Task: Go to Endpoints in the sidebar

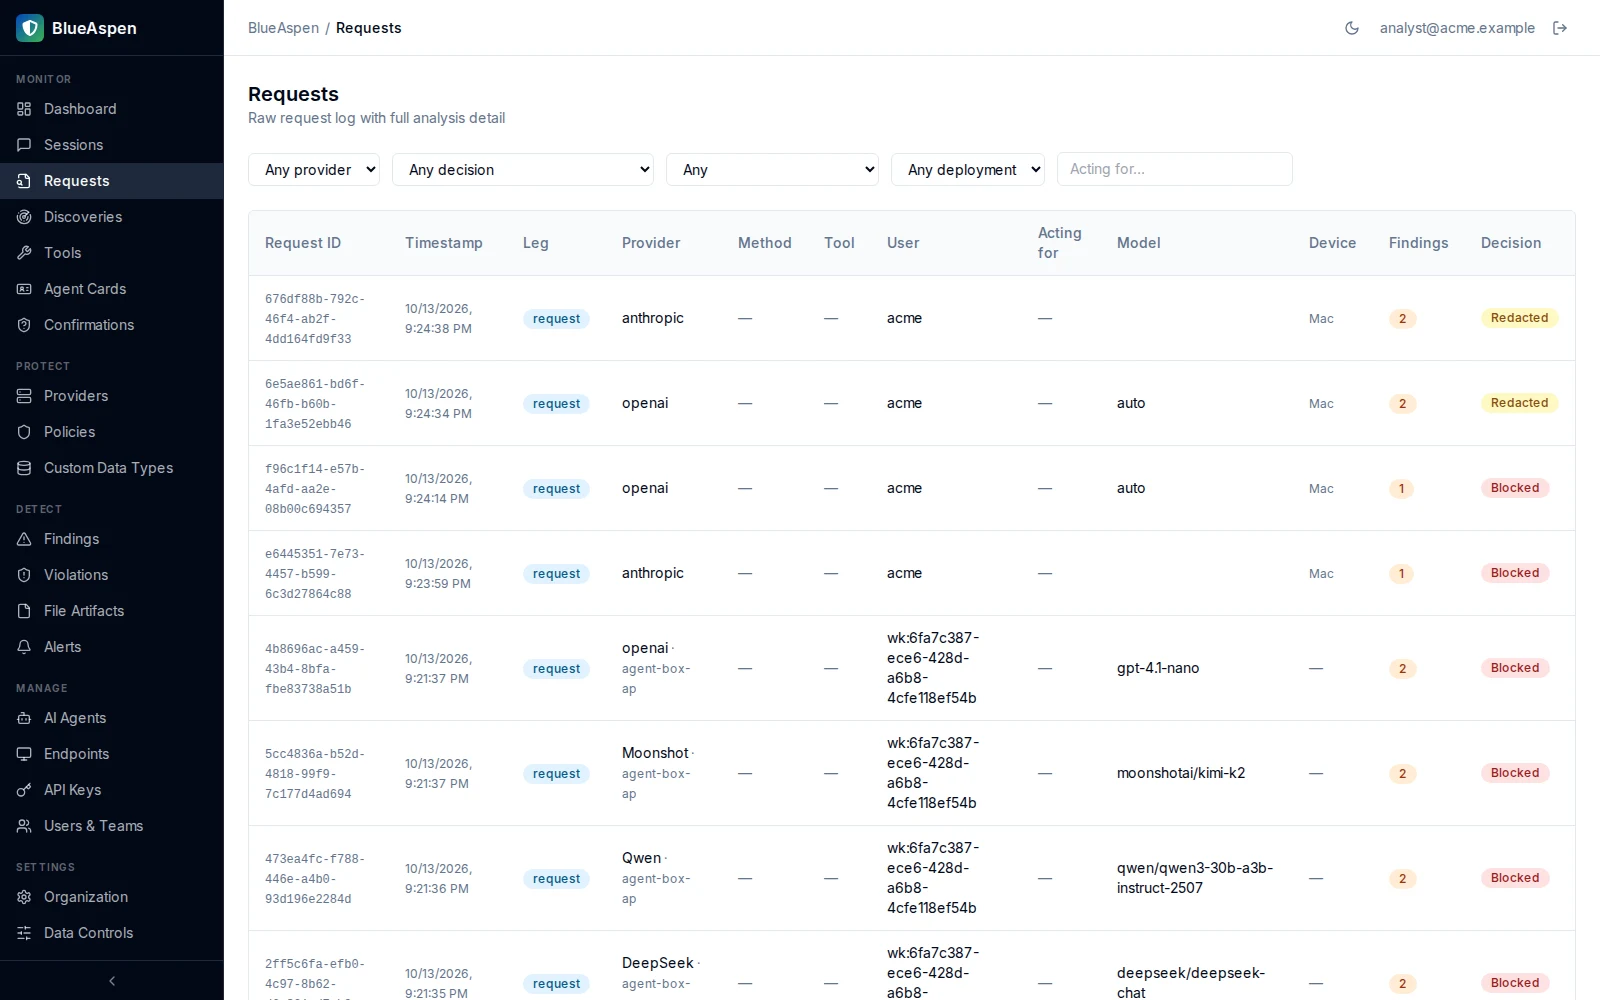Action: pos(112,754)
